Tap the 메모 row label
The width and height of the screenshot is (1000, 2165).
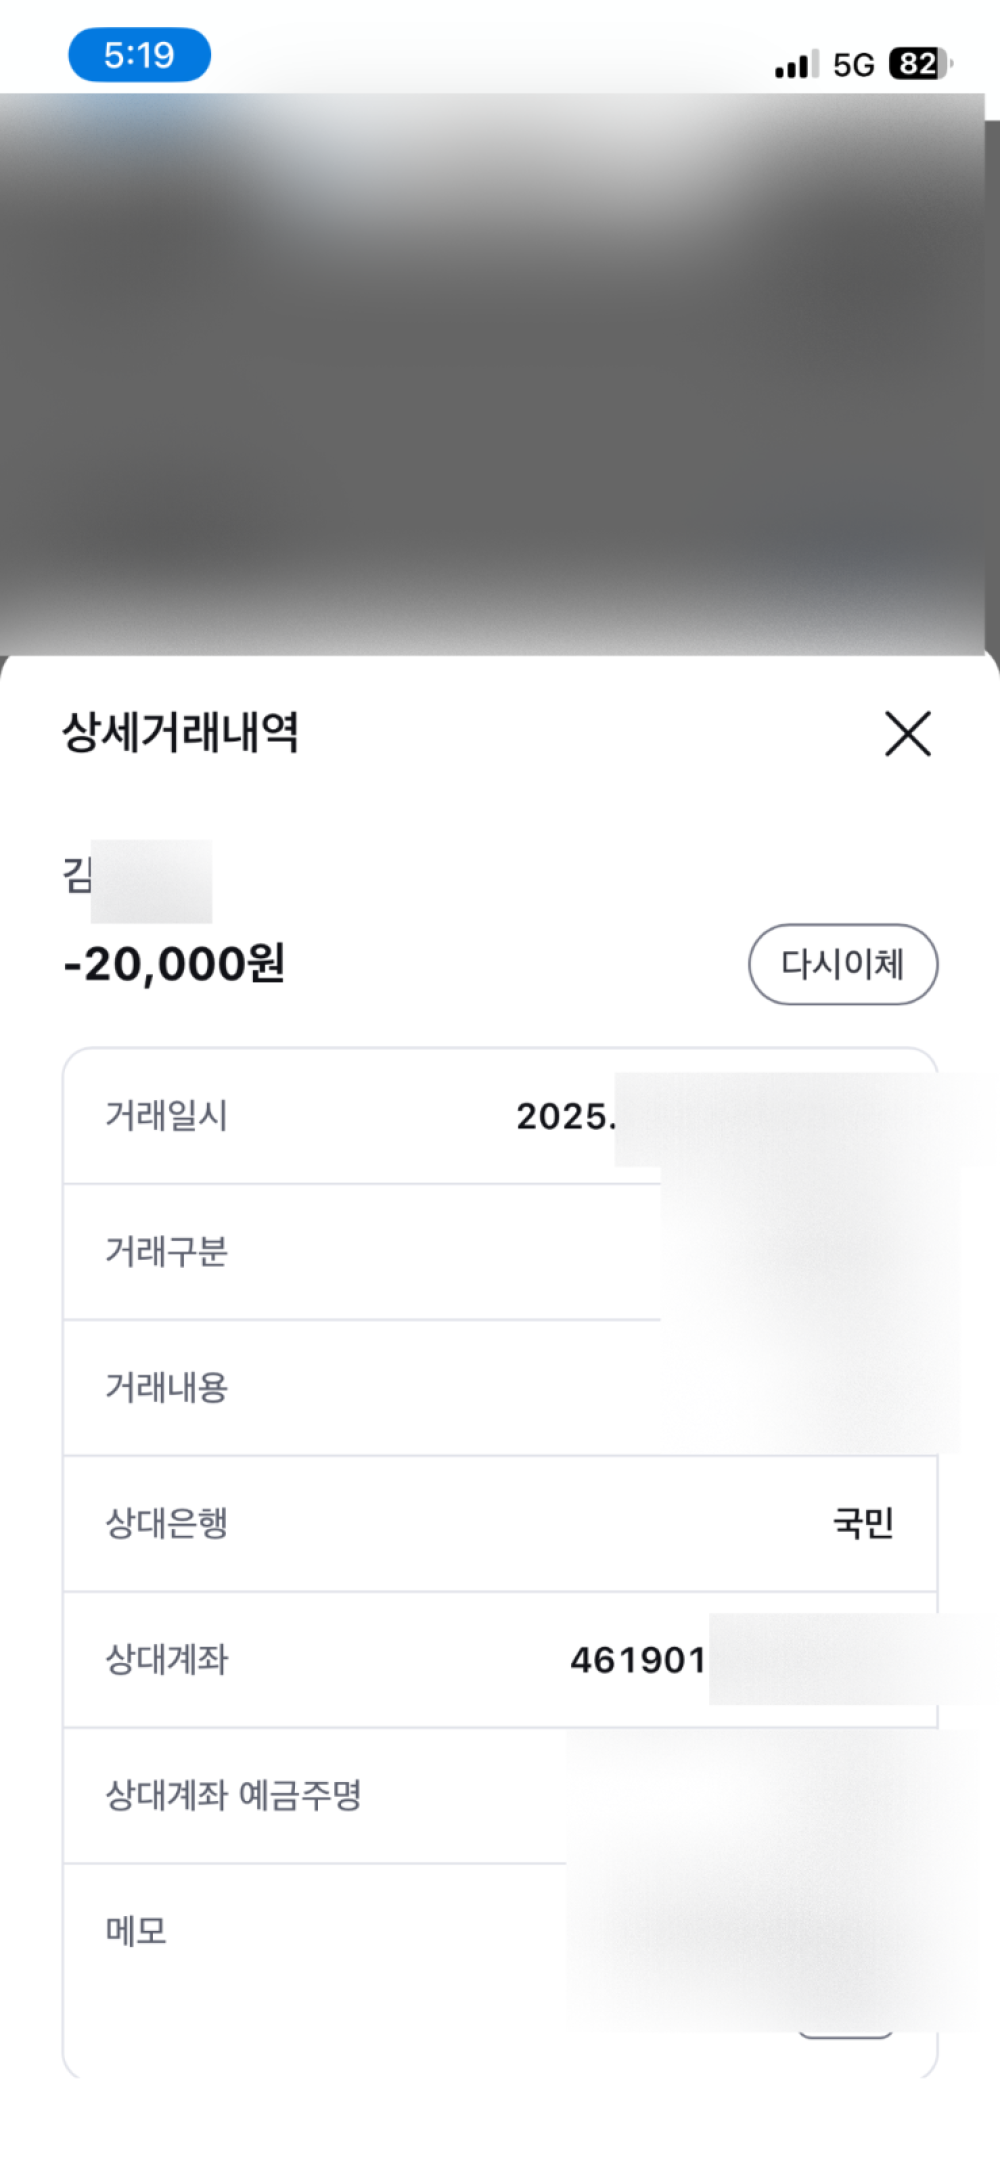(137, 1930)
